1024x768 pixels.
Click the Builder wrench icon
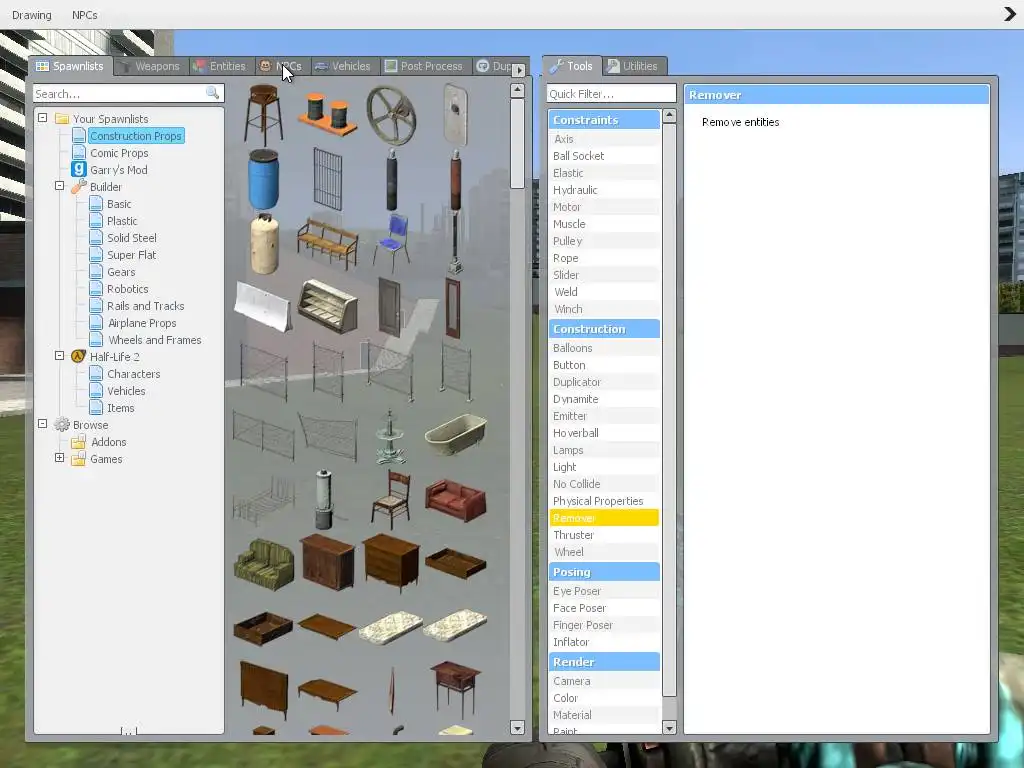(x=78, y=186)
